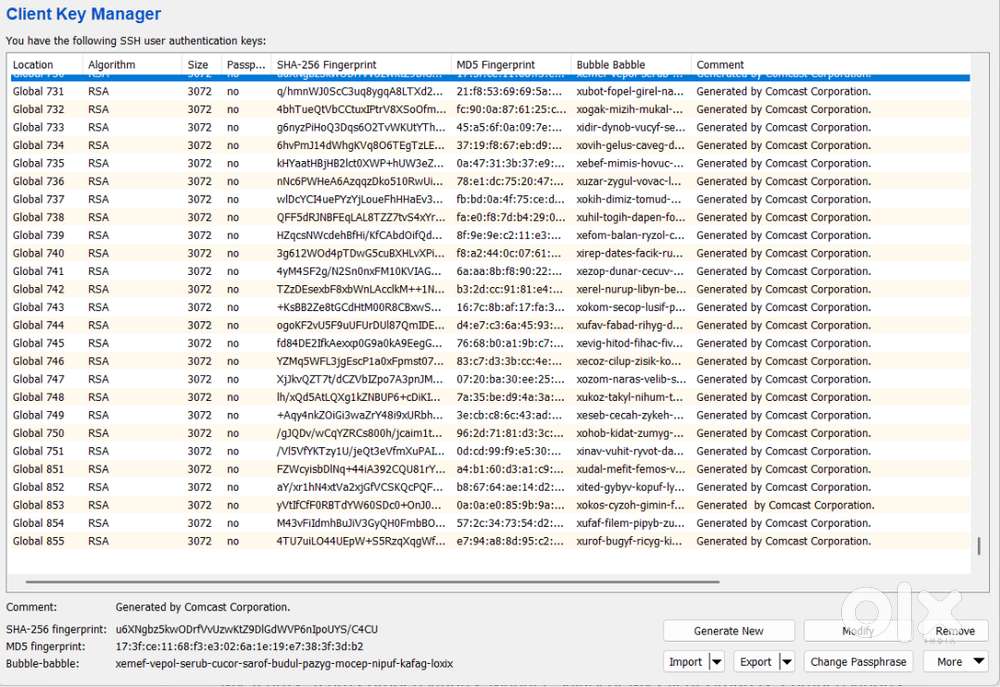Select the Global 732 key row
Image resolution: width=1000 pixels, height=687 pixels.
click(x=489, y=109)
